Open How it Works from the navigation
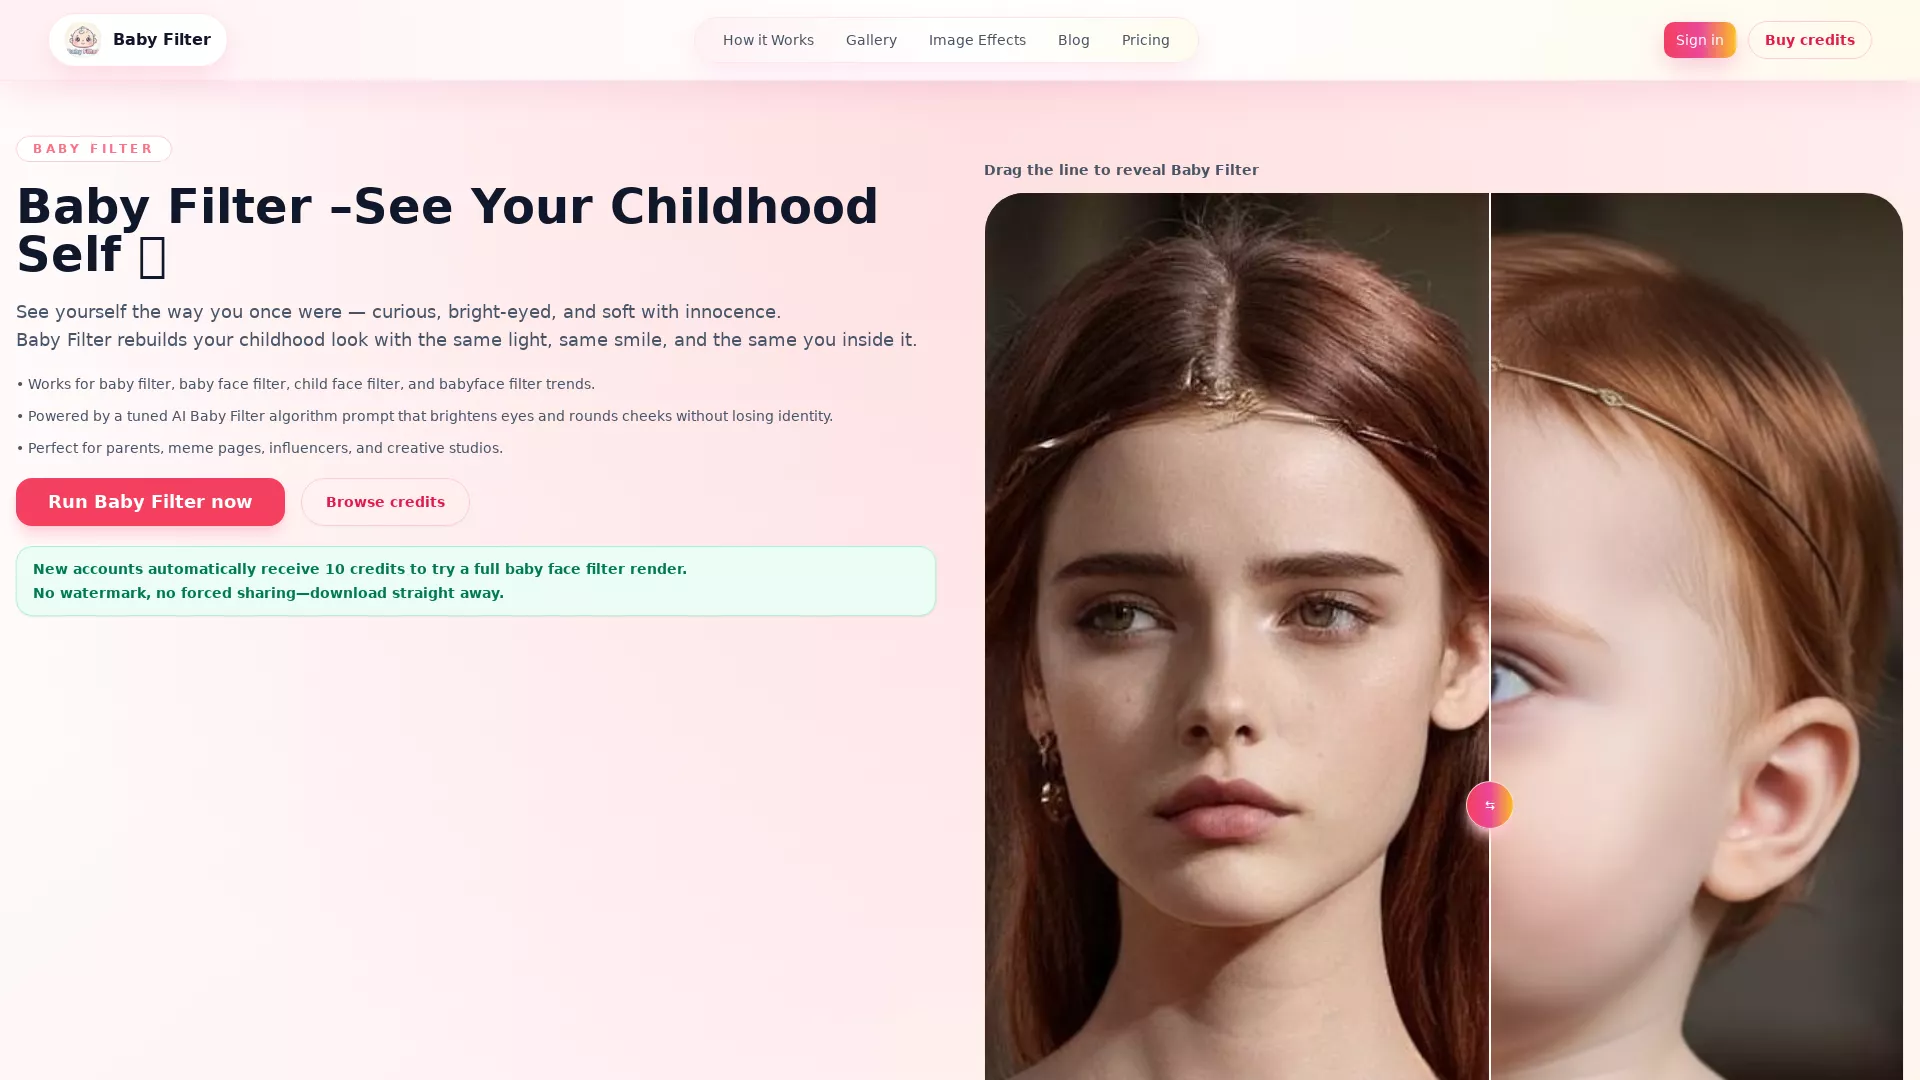Screen dimensions: 1920x1080 click(768, 40)
